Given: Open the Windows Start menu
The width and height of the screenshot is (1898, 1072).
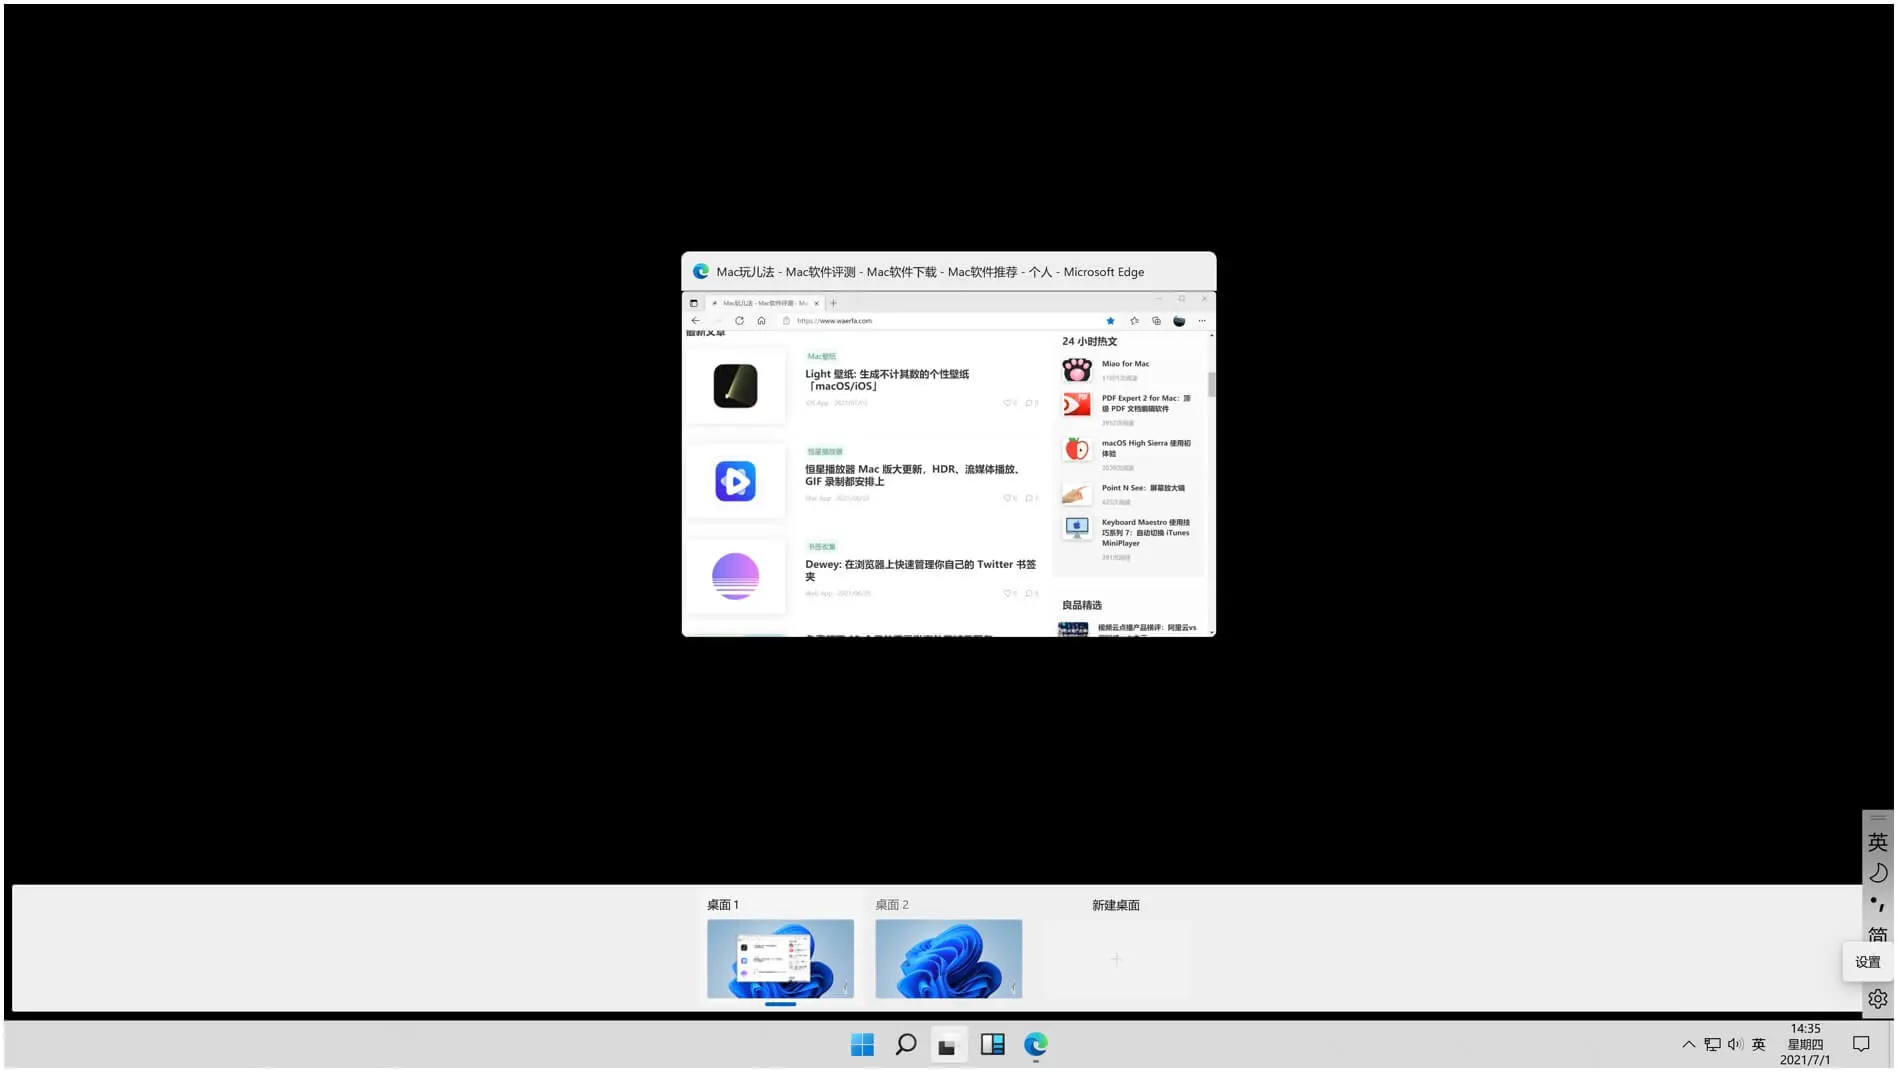Looking at the screenshot, I should [861, 1044].
